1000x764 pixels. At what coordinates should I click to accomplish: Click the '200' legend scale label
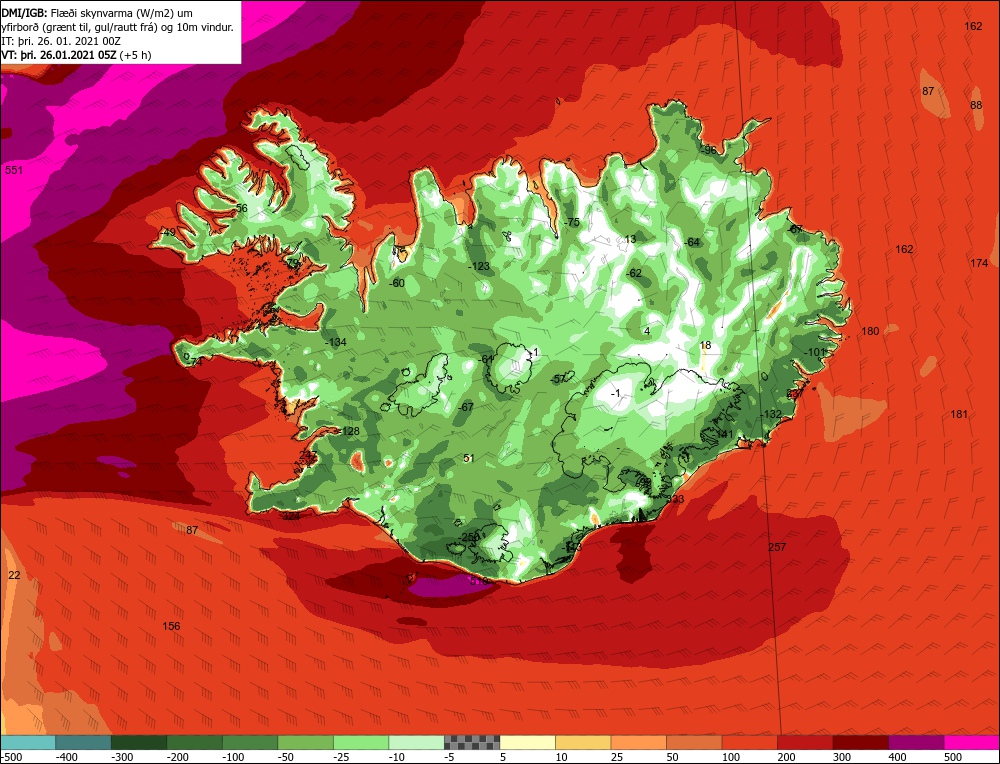tap(786, 757)
